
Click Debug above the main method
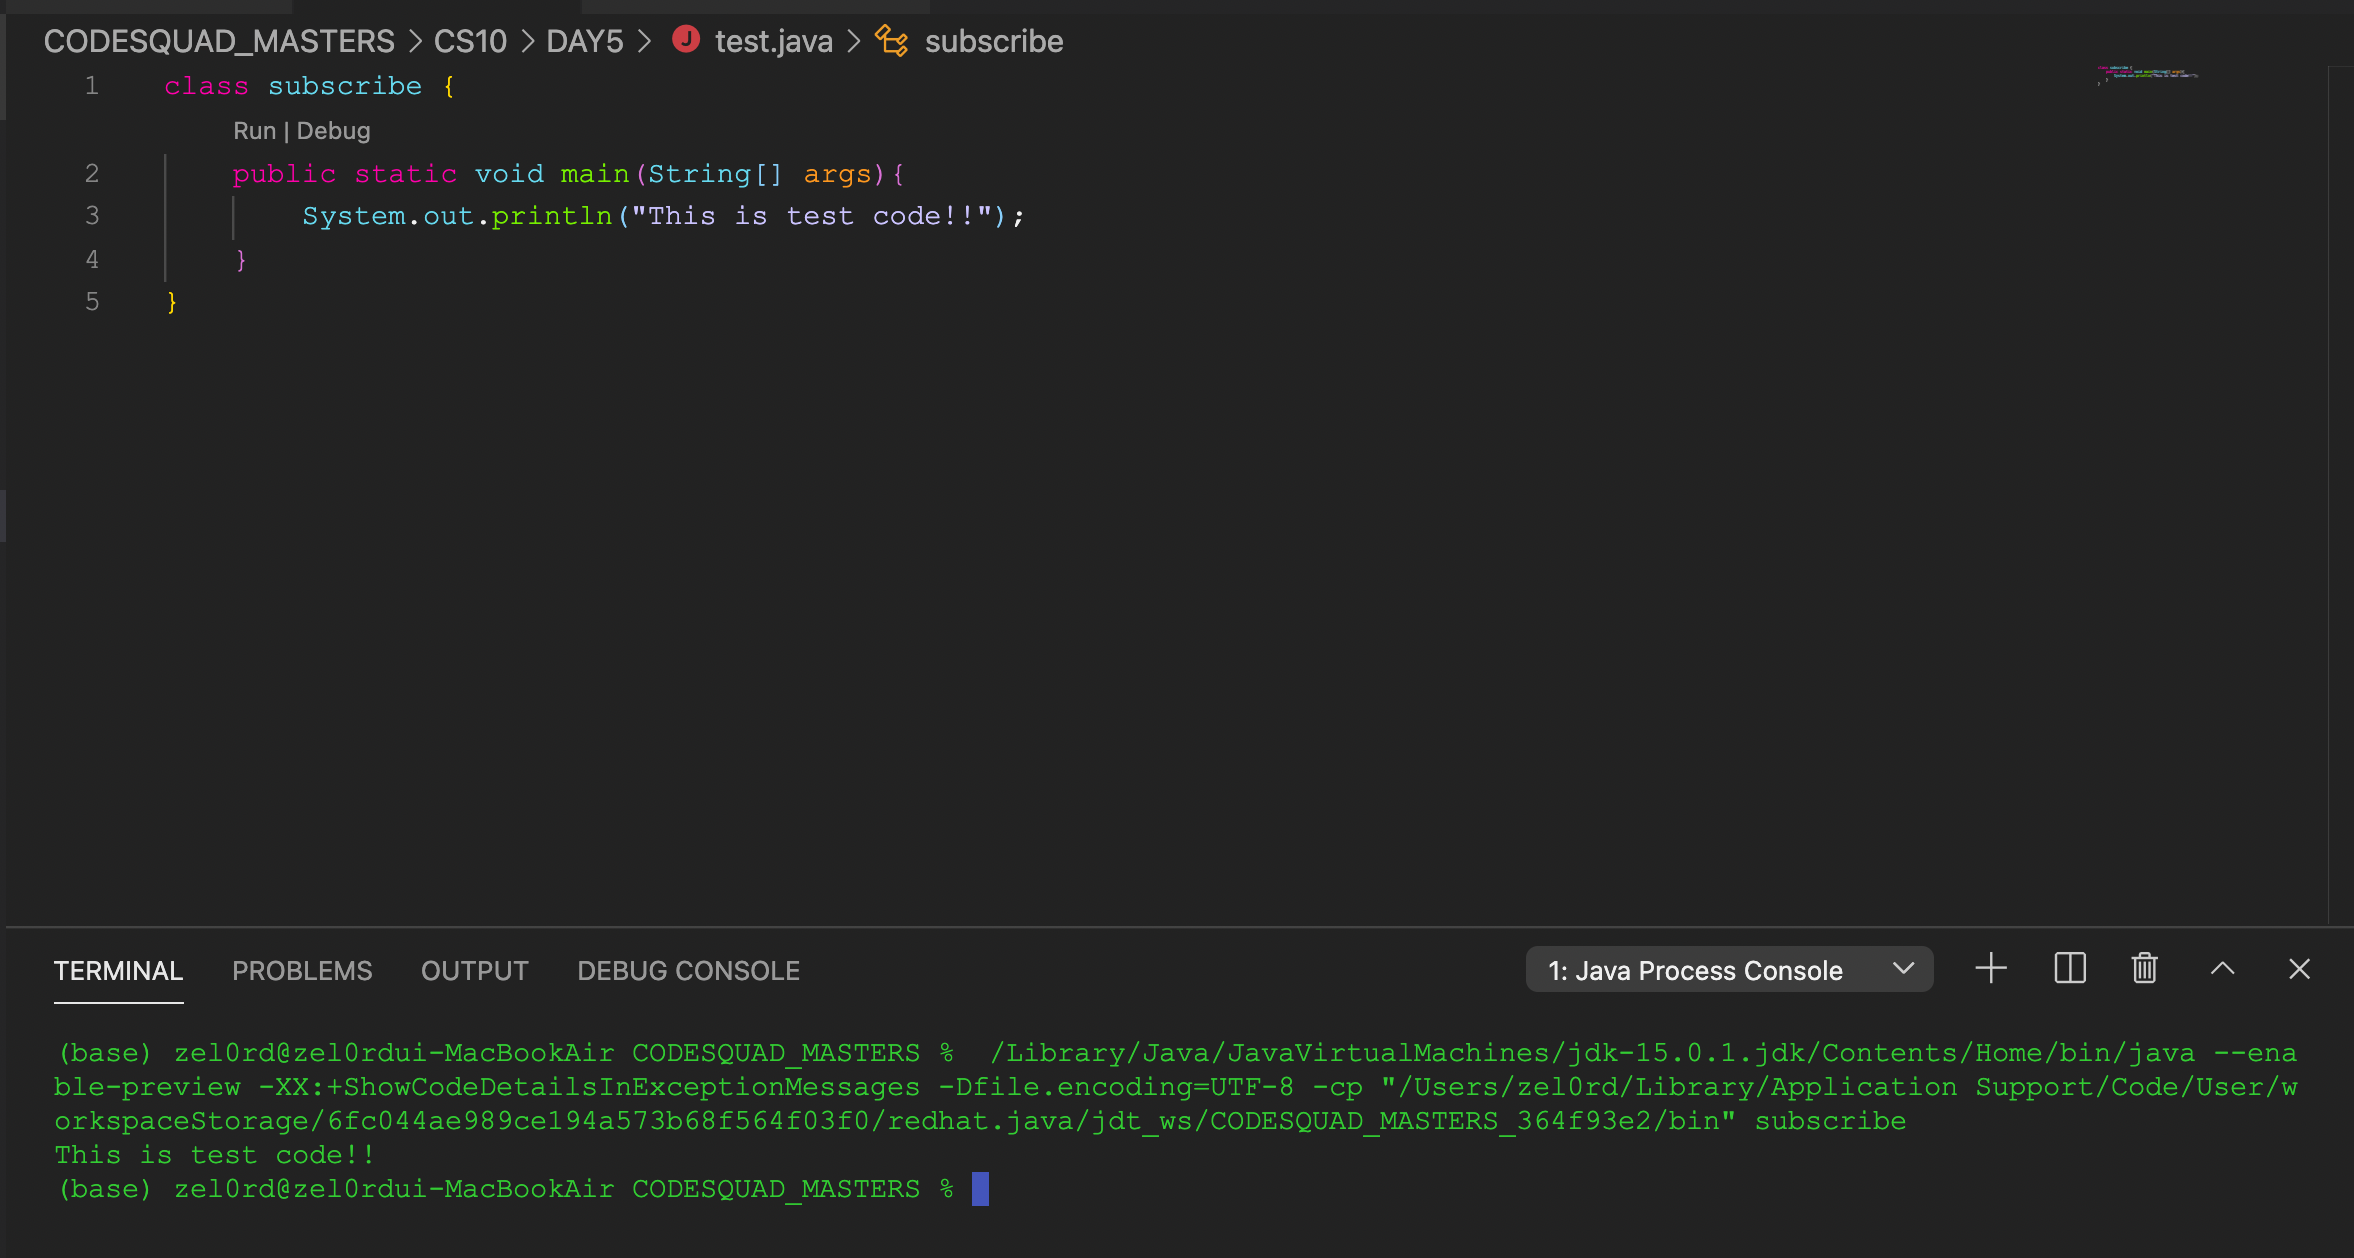(333, 131)
